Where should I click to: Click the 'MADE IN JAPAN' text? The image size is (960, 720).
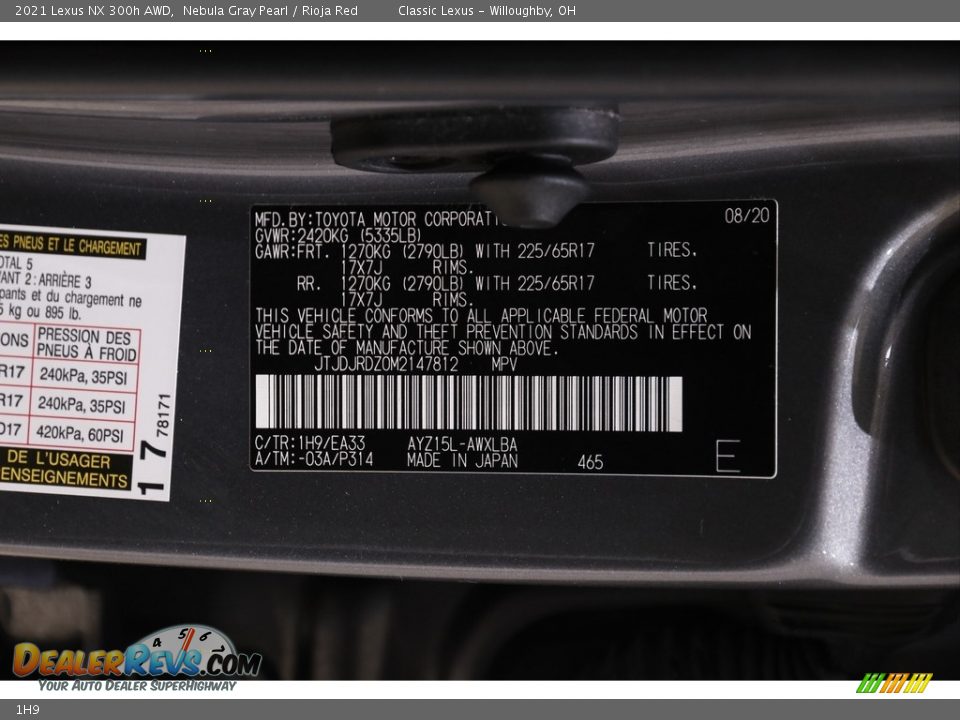point(462,461)
